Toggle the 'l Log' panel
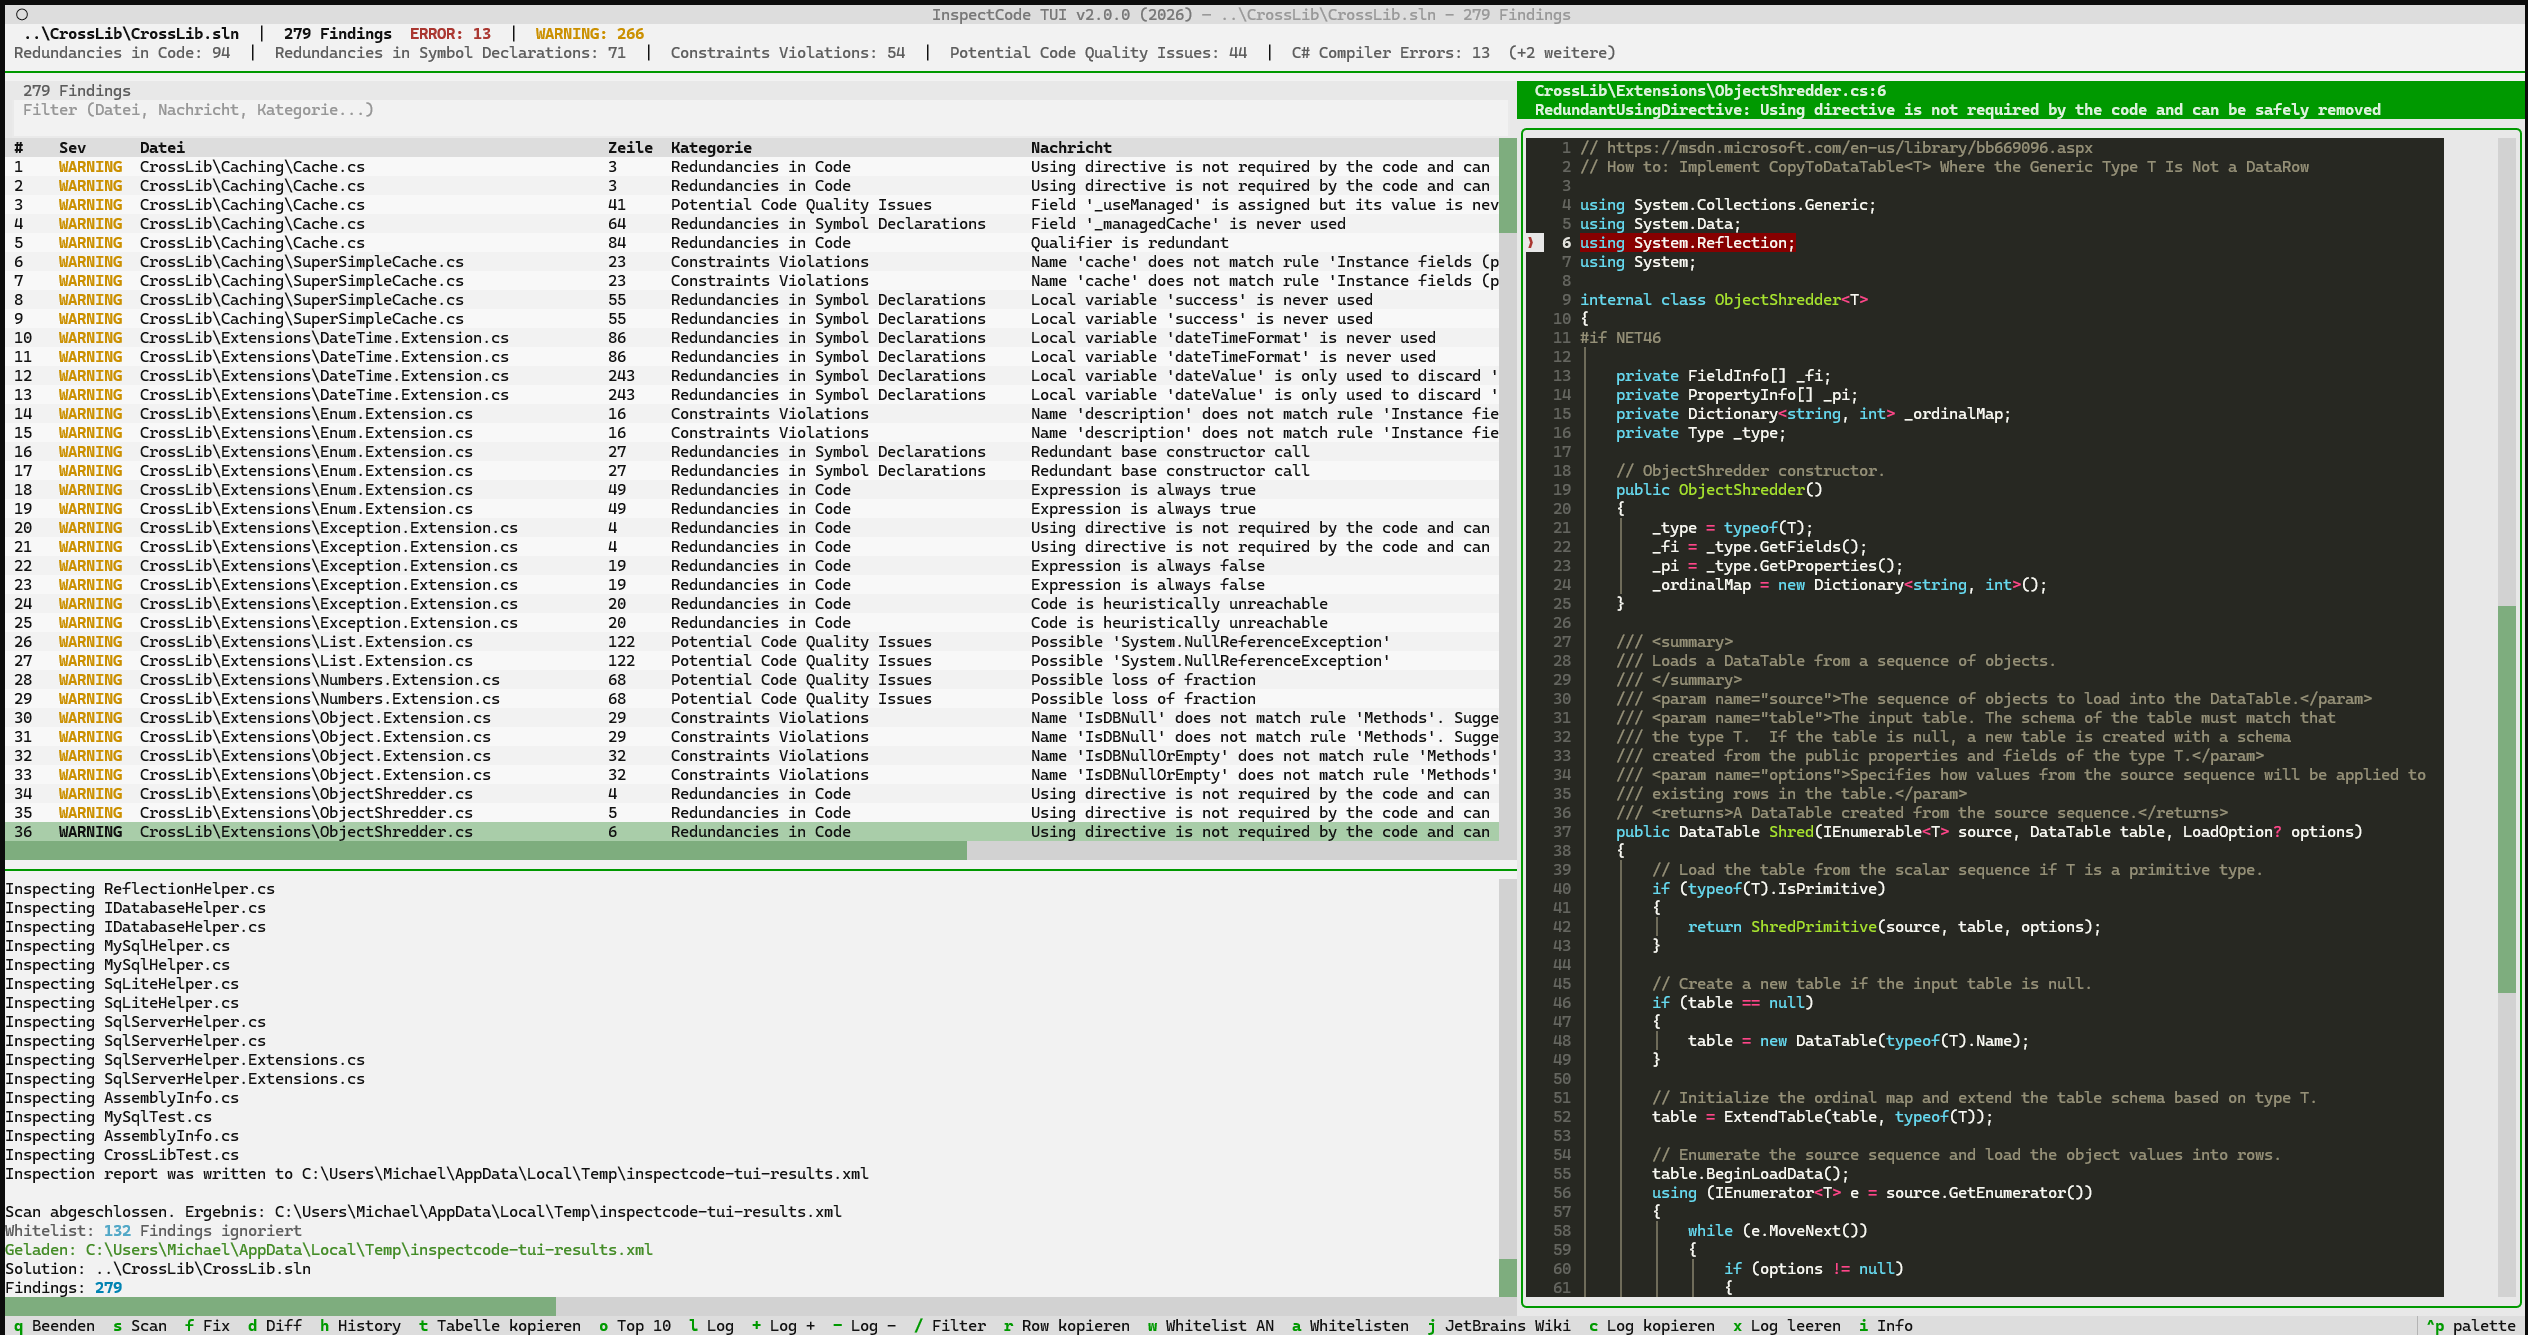Image resolution: width=2528 pixels, height=1335 pixels. [x=711, y=1325]
